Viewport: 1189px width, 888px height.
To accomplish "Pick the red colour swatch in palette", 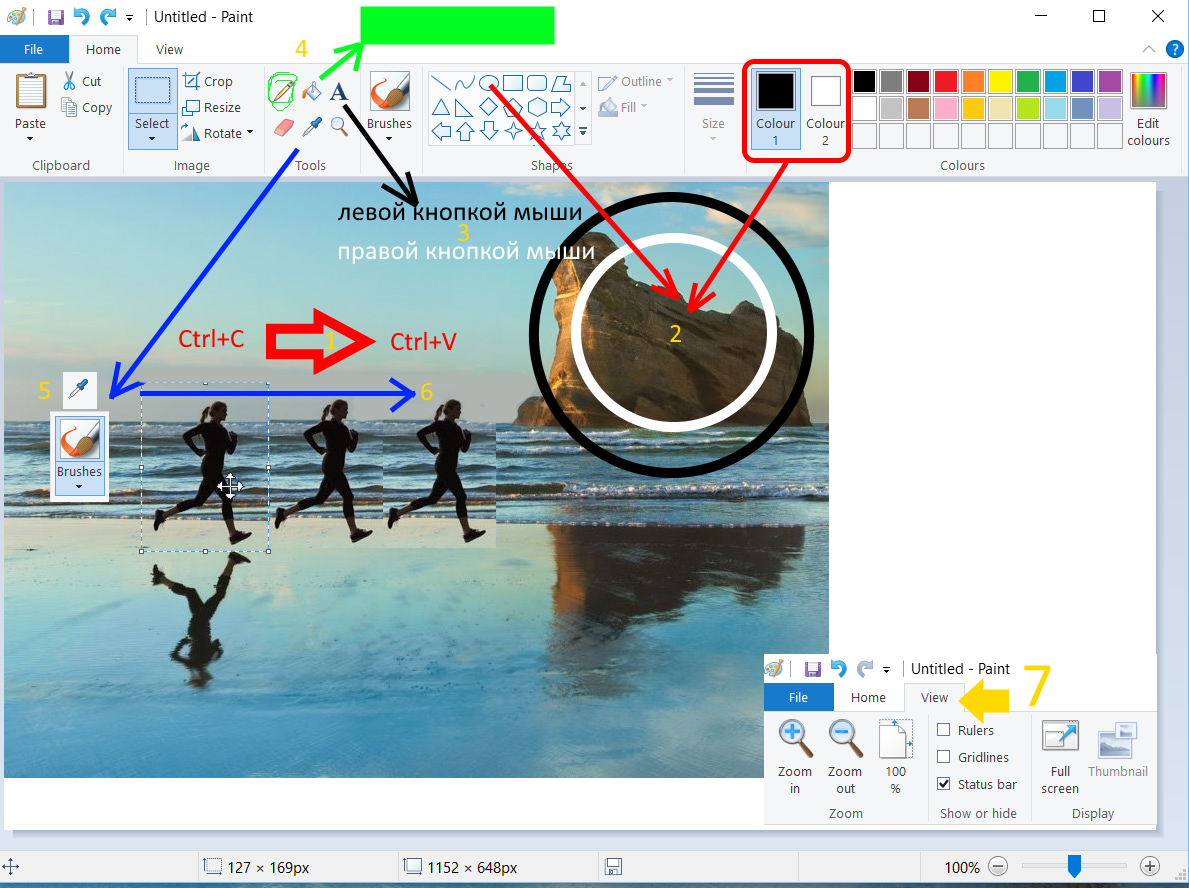I will pyautogui.click(x=945, y=81).
